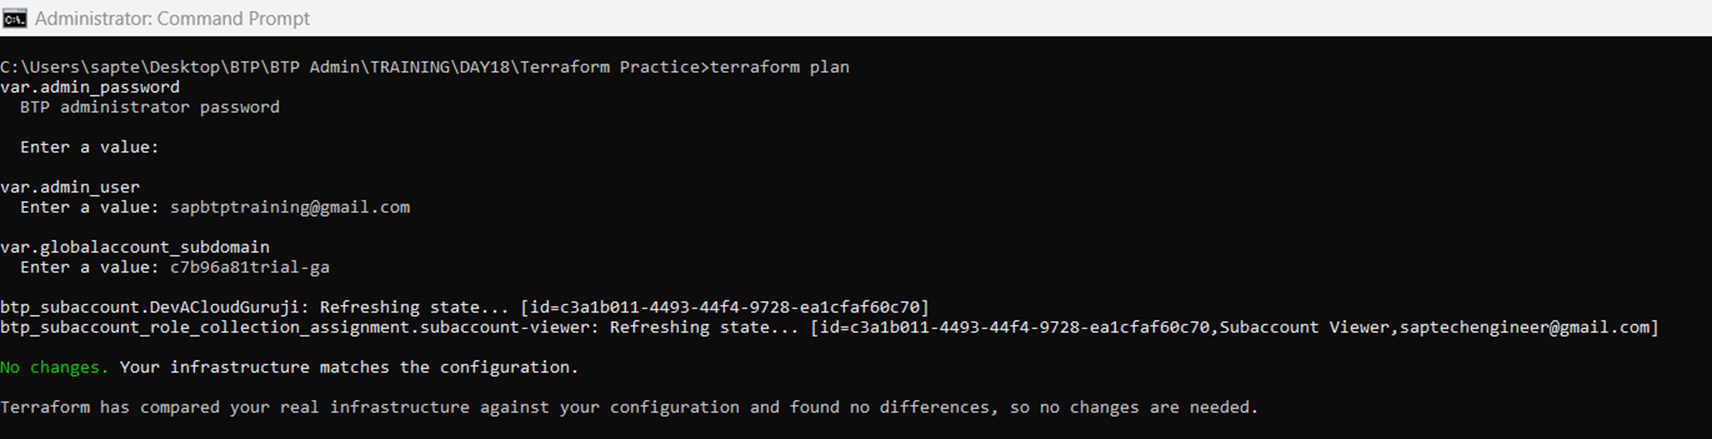Click the sapbtptraining@gmail.com value
The width and height of the screenshot is (1712, 439).
[290, 207]
